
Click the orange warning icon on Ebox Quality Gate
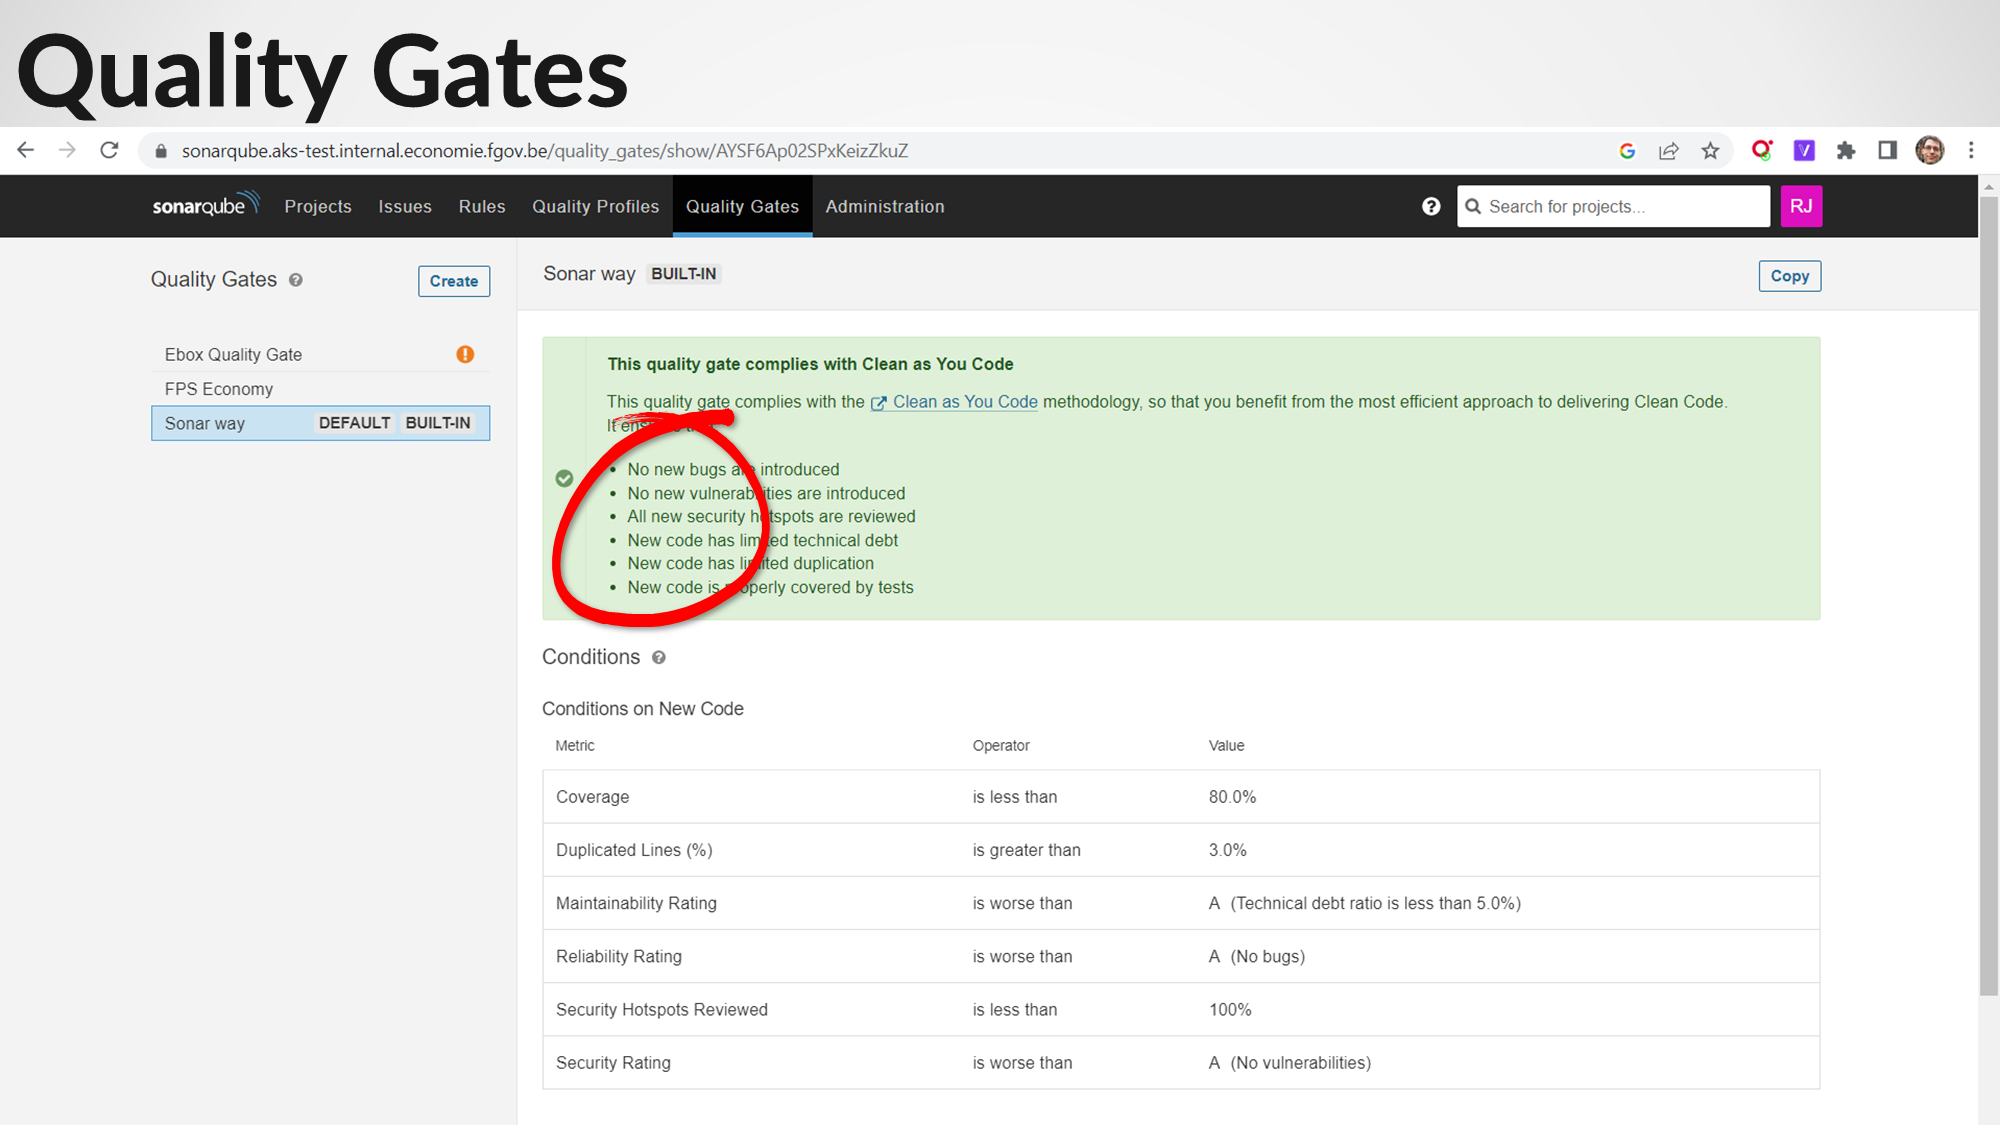point(465,354)
